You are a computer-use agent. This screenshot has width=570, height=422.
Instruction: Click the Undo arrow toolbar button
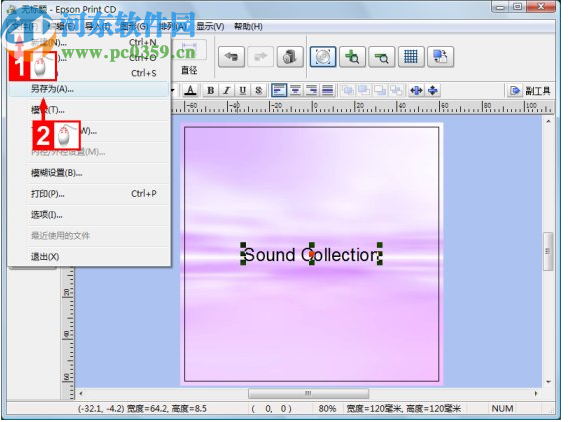tap(231, 57)
